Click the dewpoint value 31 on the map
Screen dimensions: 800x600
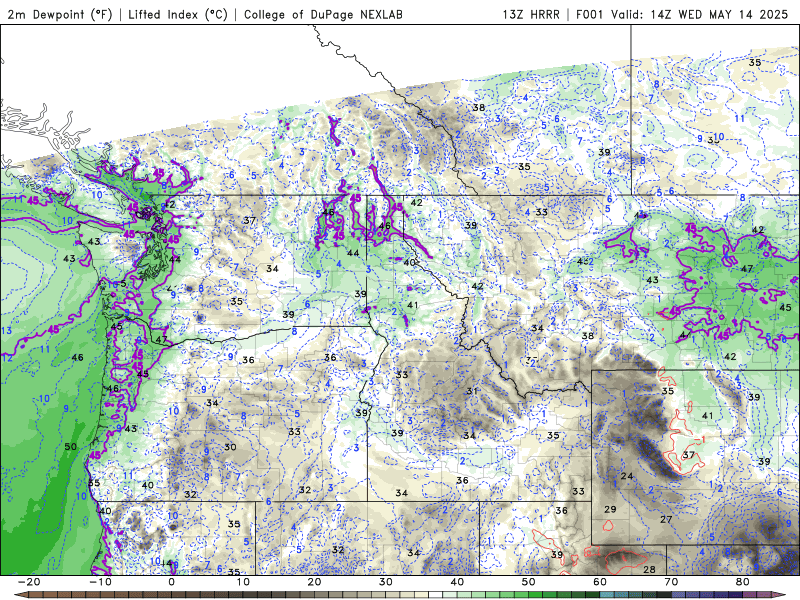pyautogui.click(x=471, y=391)
